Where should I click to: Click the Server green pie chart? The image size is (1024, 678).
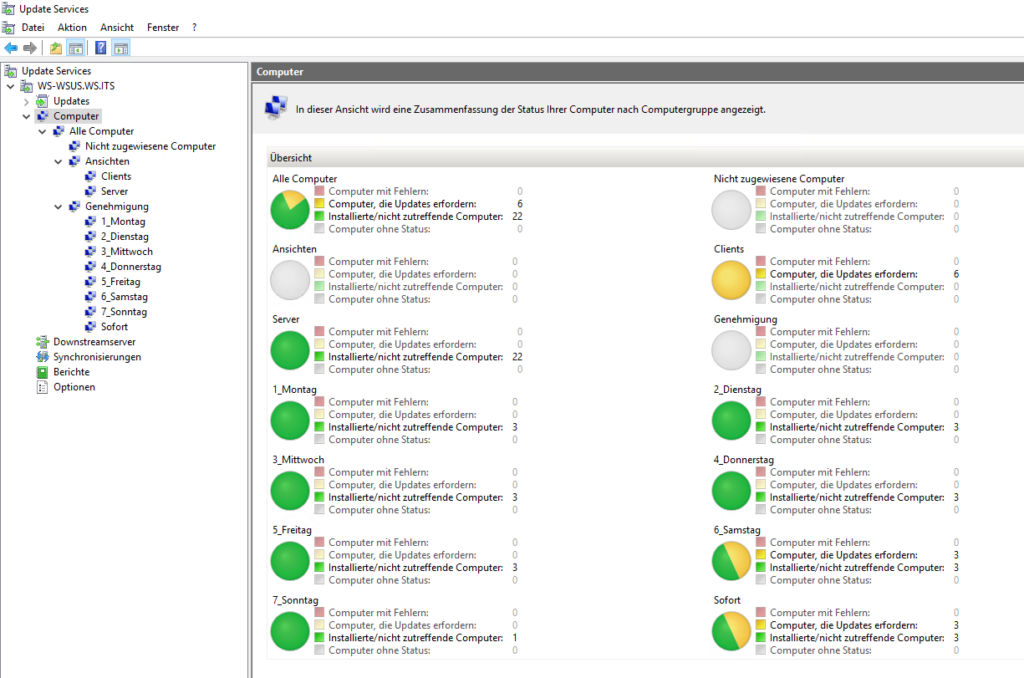pos(290,350)
